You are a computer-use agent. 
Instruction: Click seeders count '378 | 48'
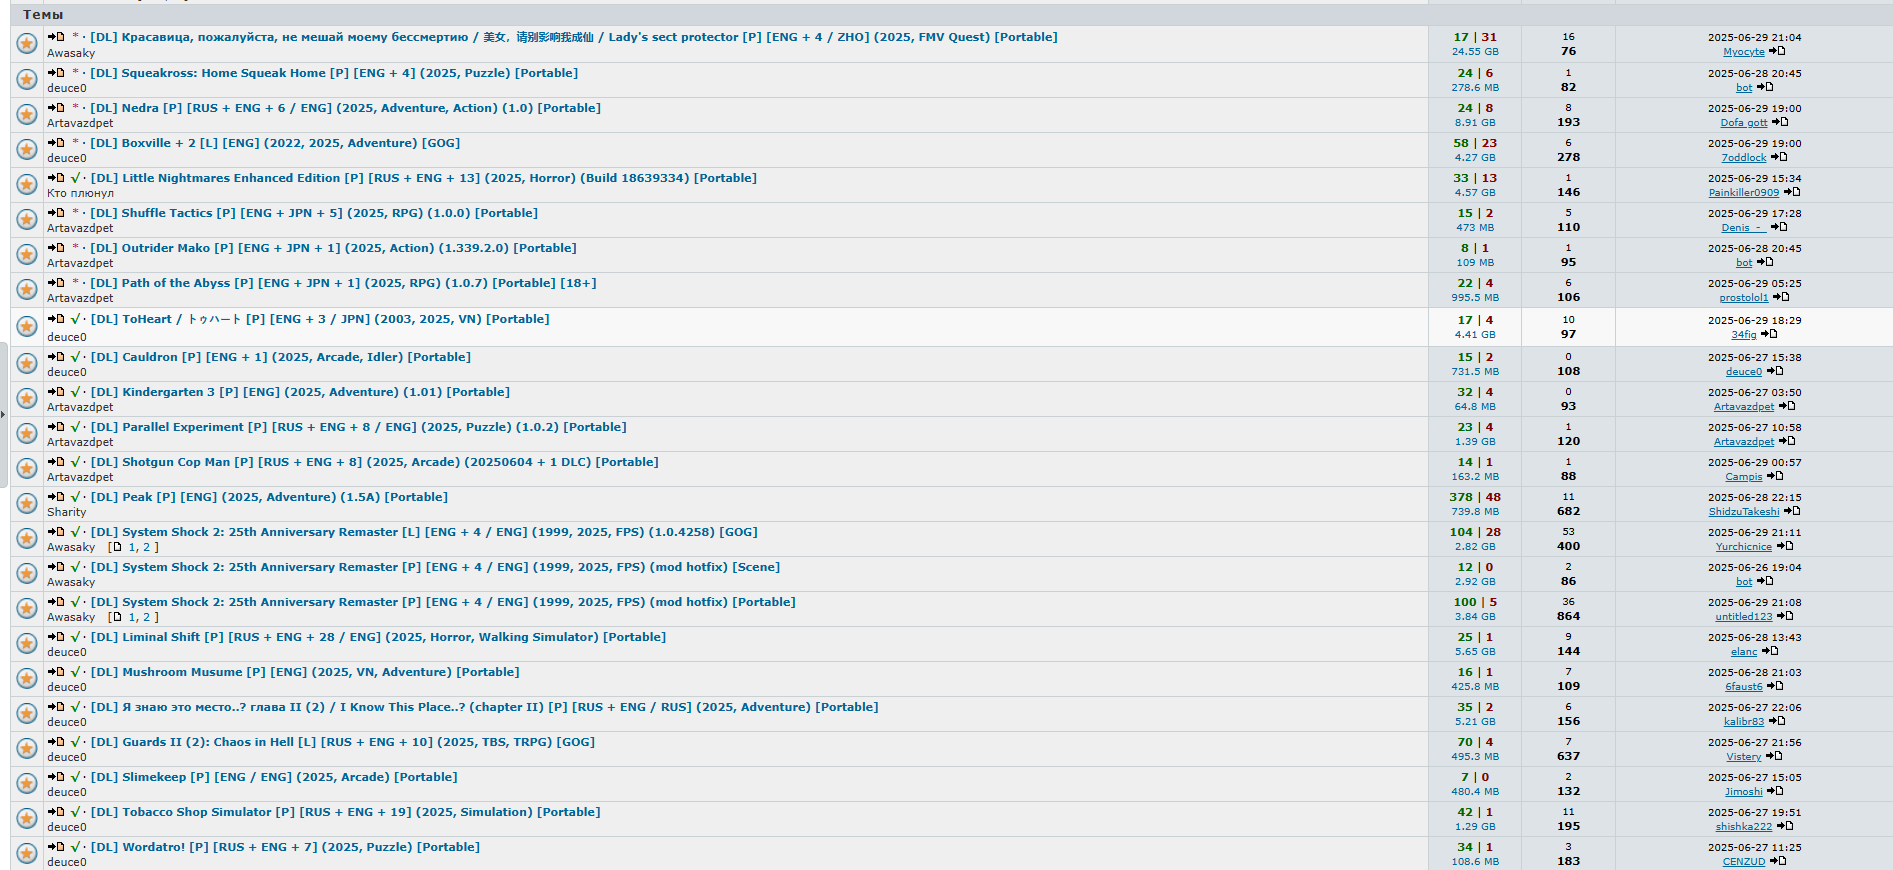click(1475, 497)
